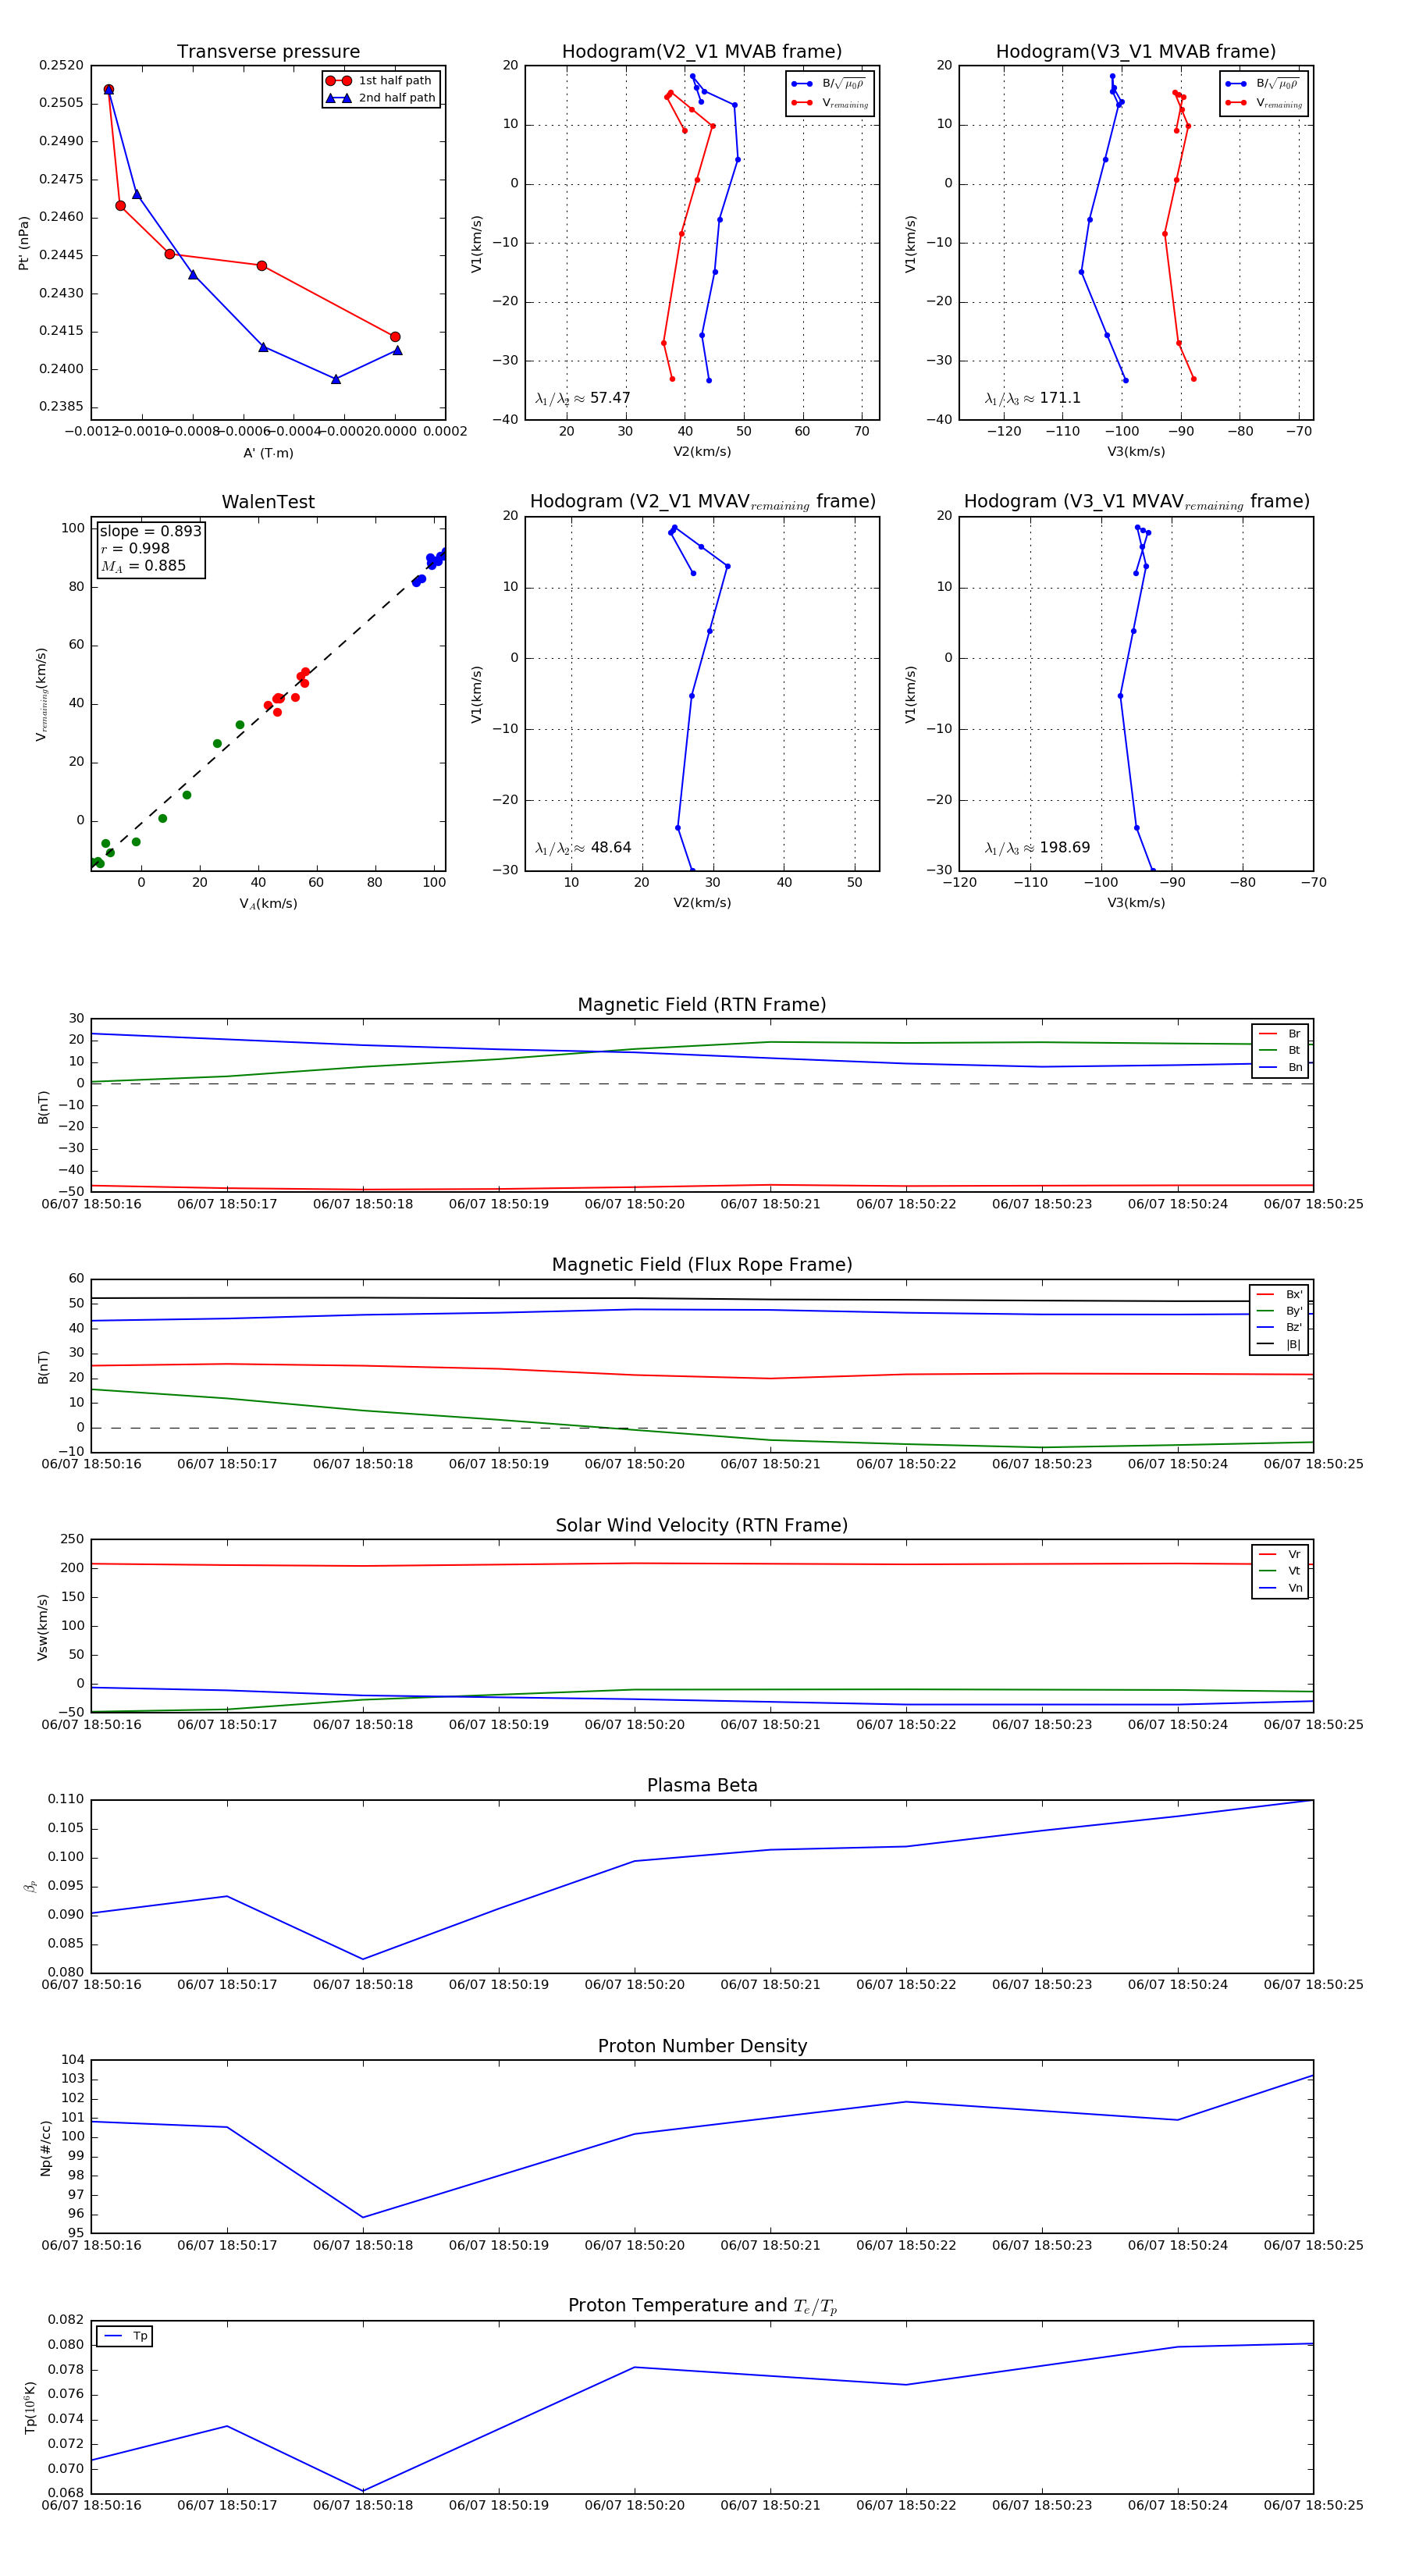Click the λ1/λ2 ≈ 57.47 annotation
Screen dimensions: 1405x2576
click(583, 398)
